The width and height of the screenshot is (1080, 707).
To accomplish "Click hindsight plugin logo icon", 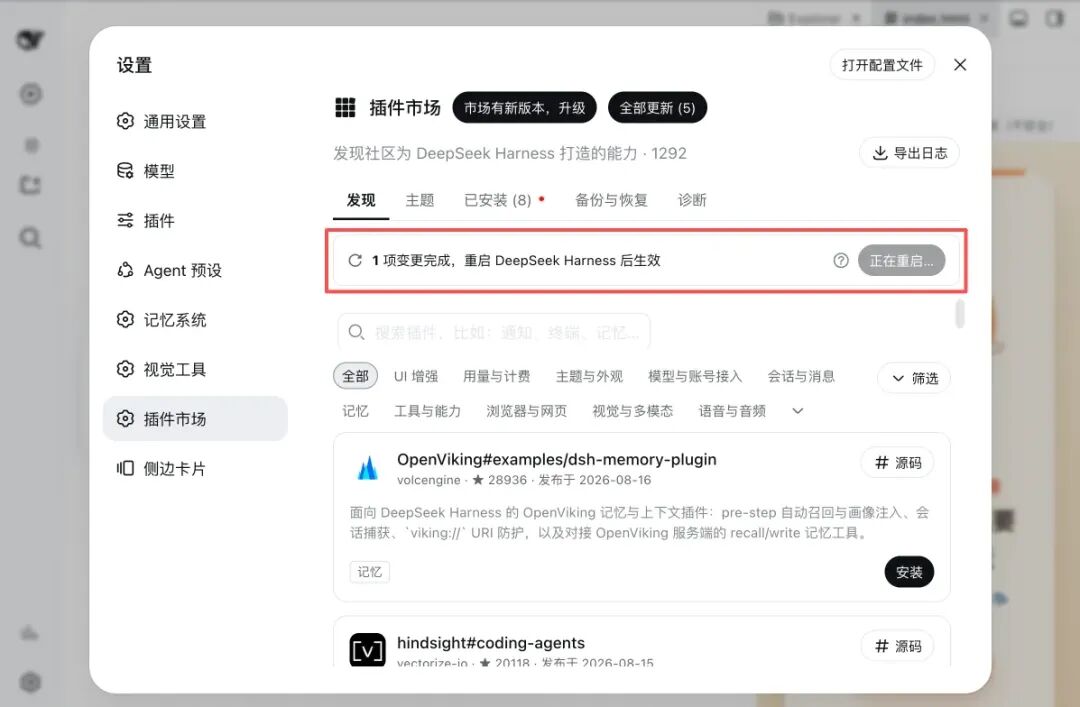I will click(367, 650).
